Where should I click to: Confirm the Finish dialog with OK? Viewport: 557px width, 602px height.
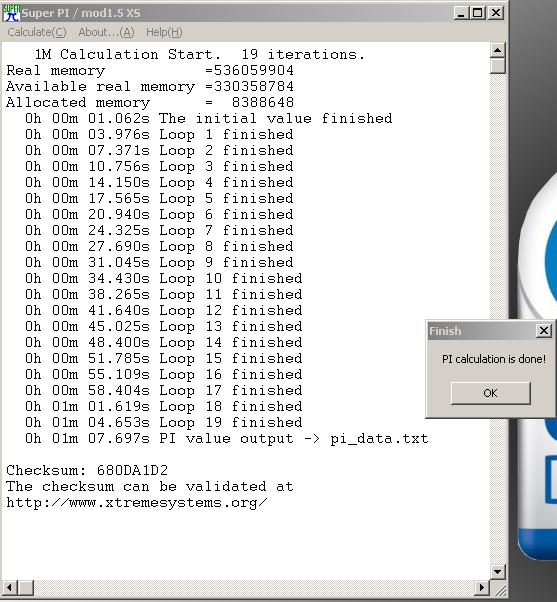point(491,393)
